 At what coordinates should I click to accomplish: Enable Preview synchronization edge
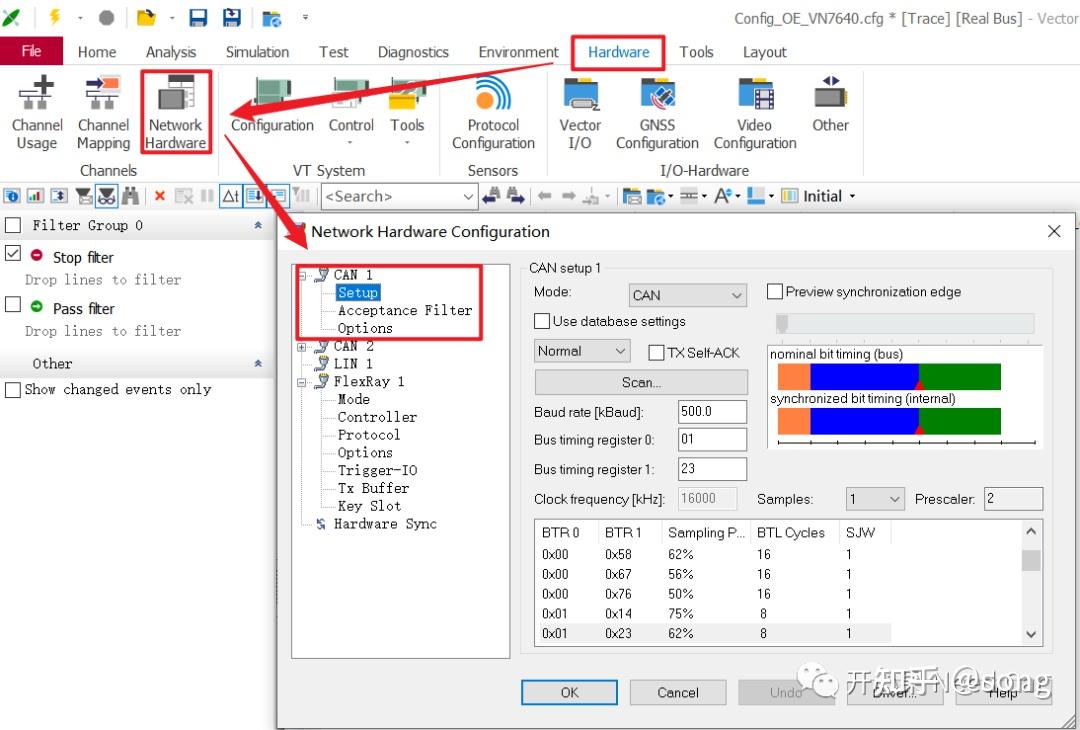pos(775,292)
